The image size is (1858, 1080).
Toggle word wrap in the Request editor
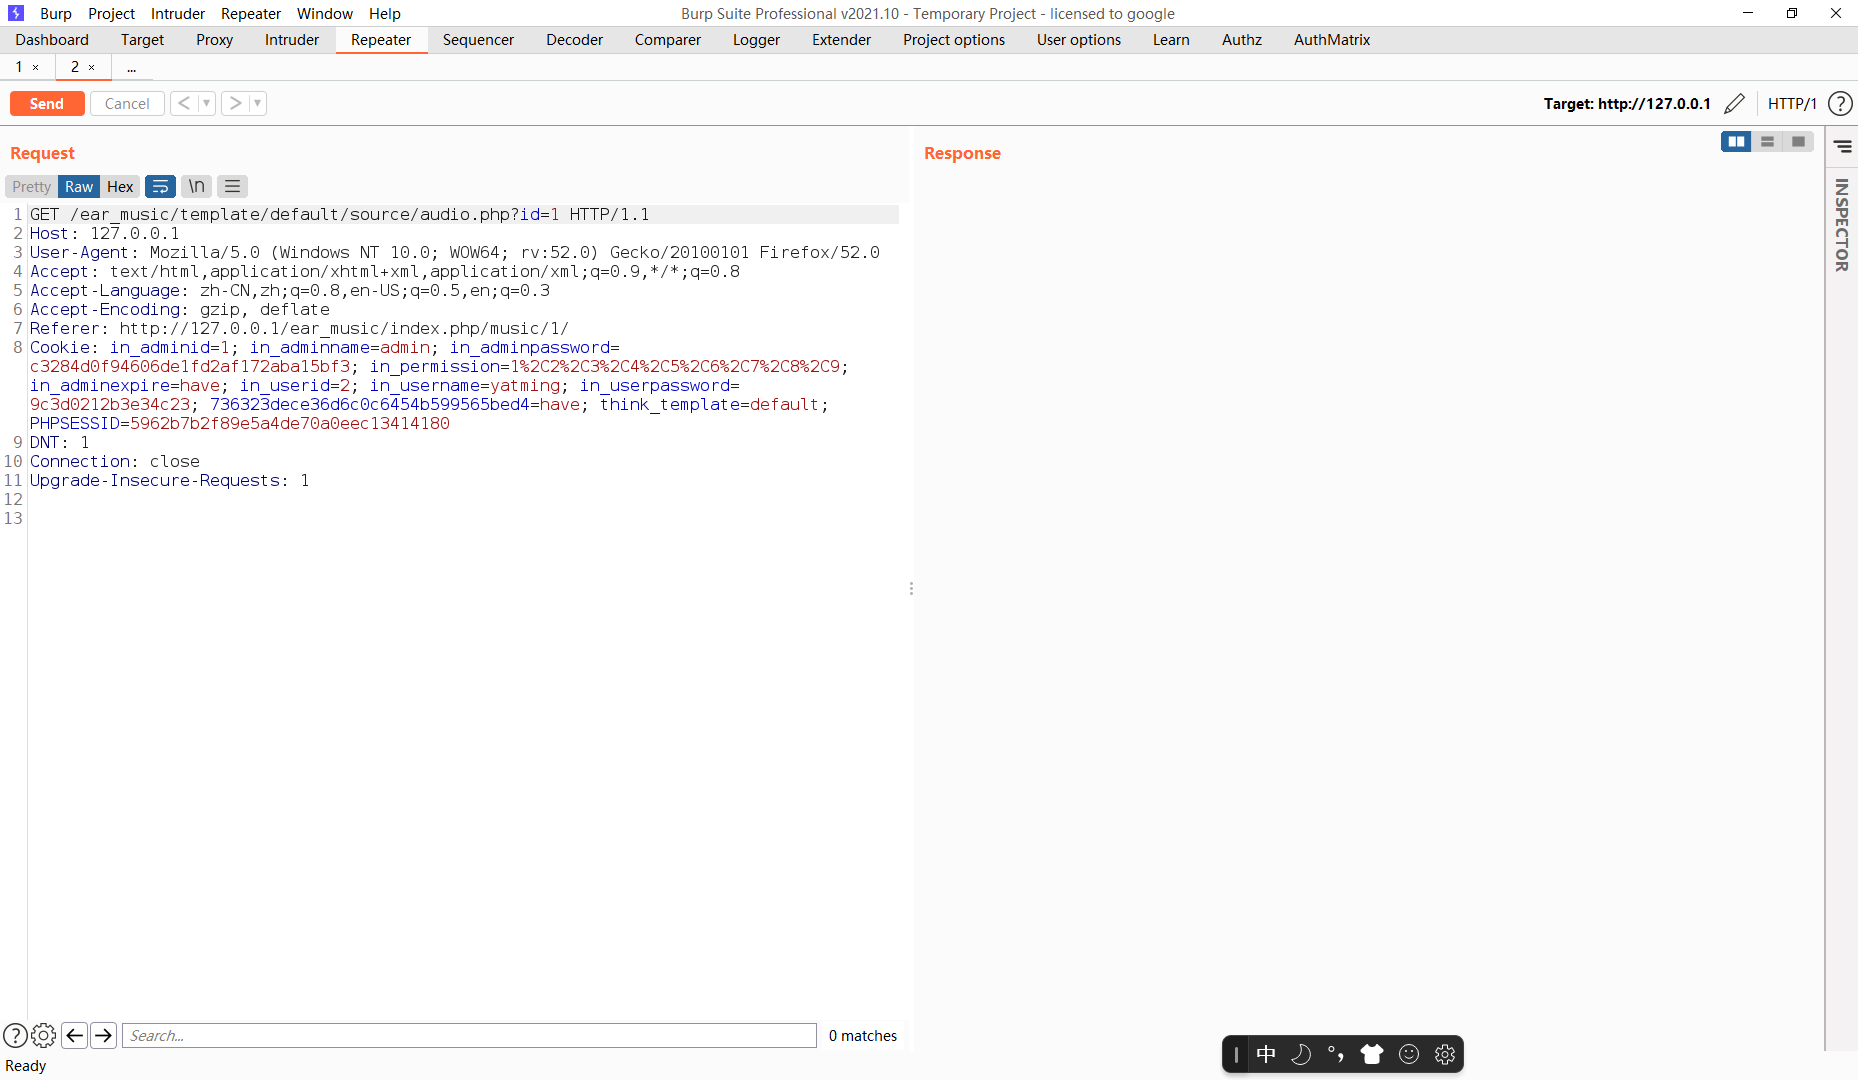(x=160, y=186)
